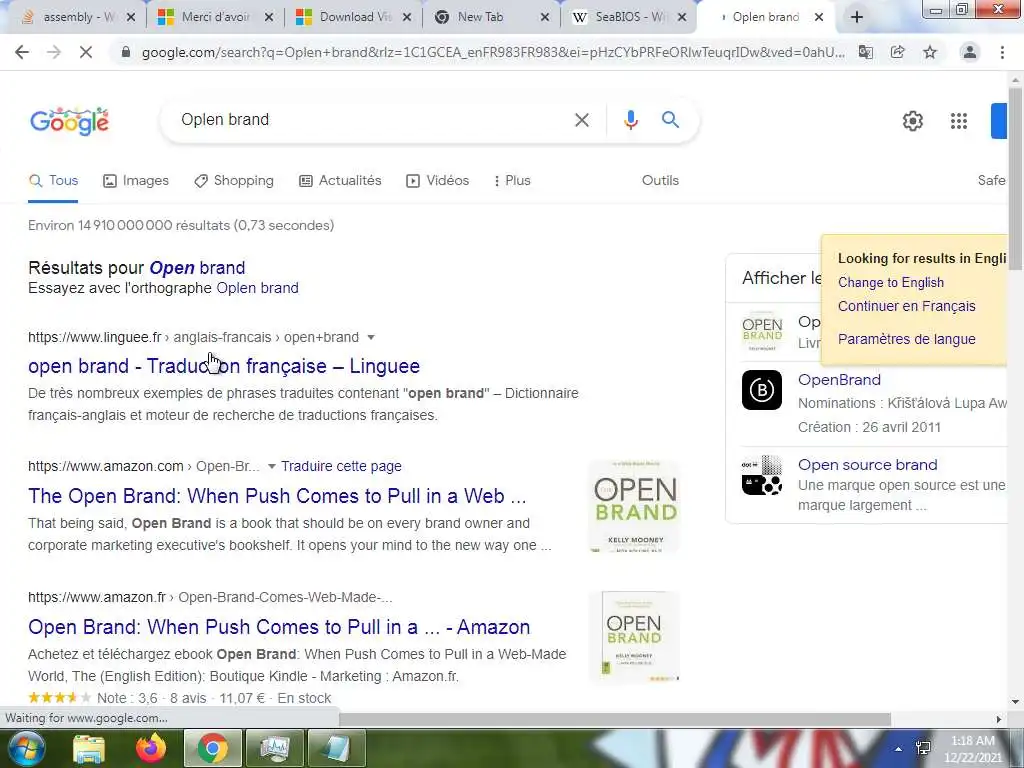Bookmark this page with the star icon
Screen dimensions: 1024x768
tap(930, 52)
